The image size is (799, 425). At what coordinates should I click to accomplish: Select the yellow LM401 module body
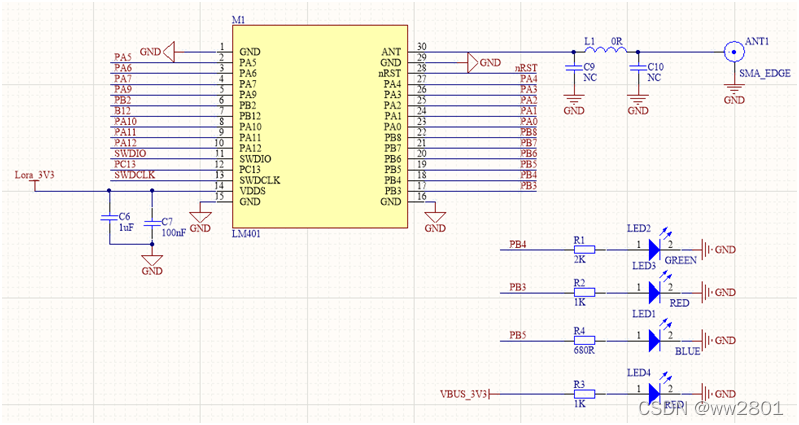click(x=320, y=126)
